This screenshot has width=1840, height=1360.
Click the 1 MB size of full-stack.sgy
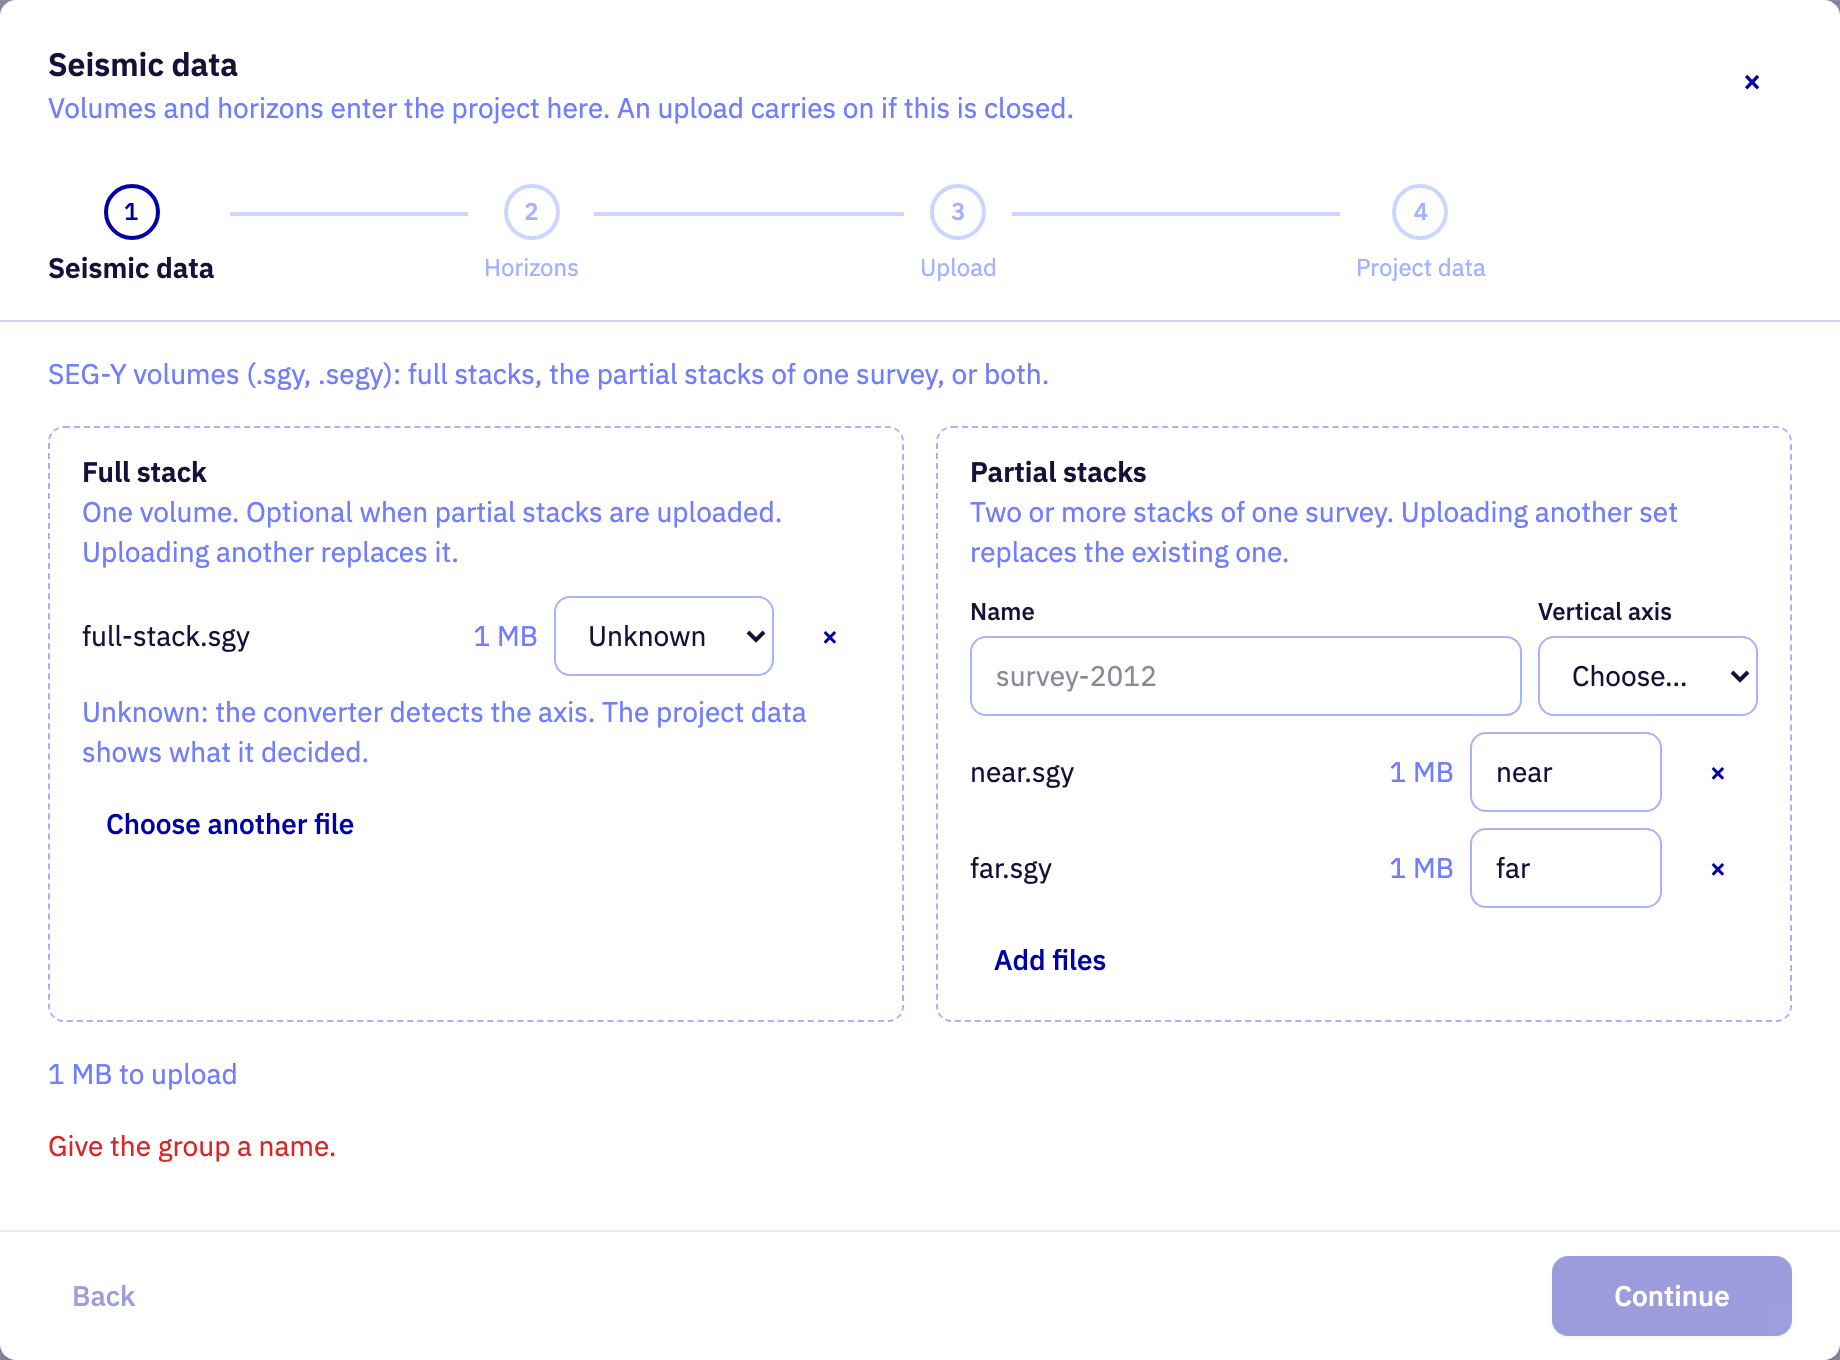point(505,637)
